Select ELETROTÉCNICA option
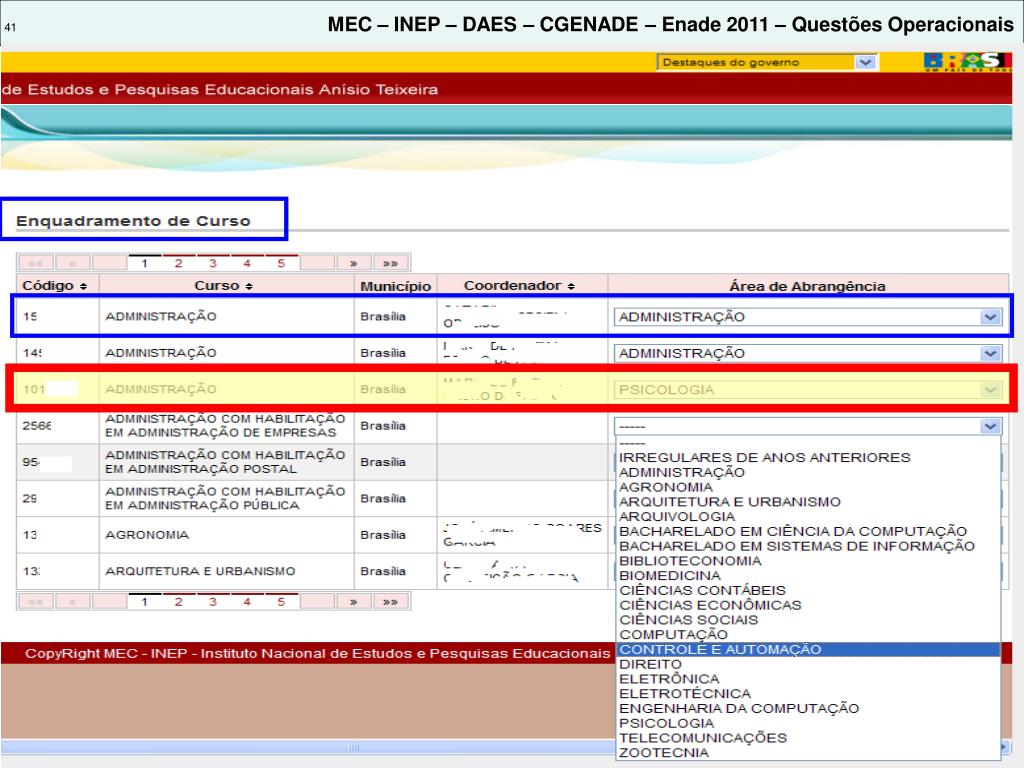 pyautogui.click(x=808, y=694)
